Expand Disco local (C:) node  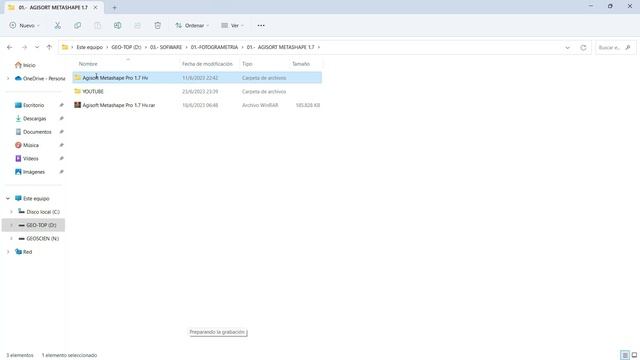11,212
